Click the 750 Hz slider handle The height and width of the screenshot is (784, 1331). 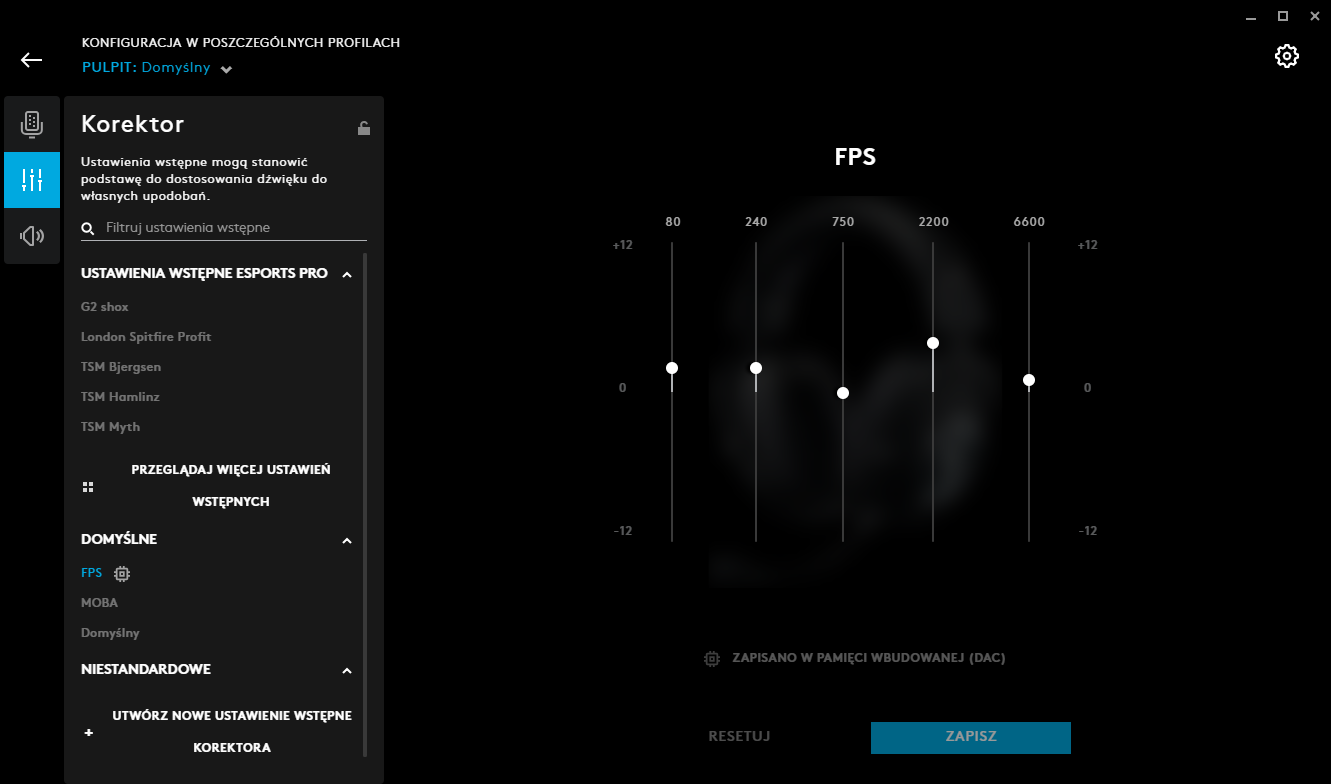843,393
